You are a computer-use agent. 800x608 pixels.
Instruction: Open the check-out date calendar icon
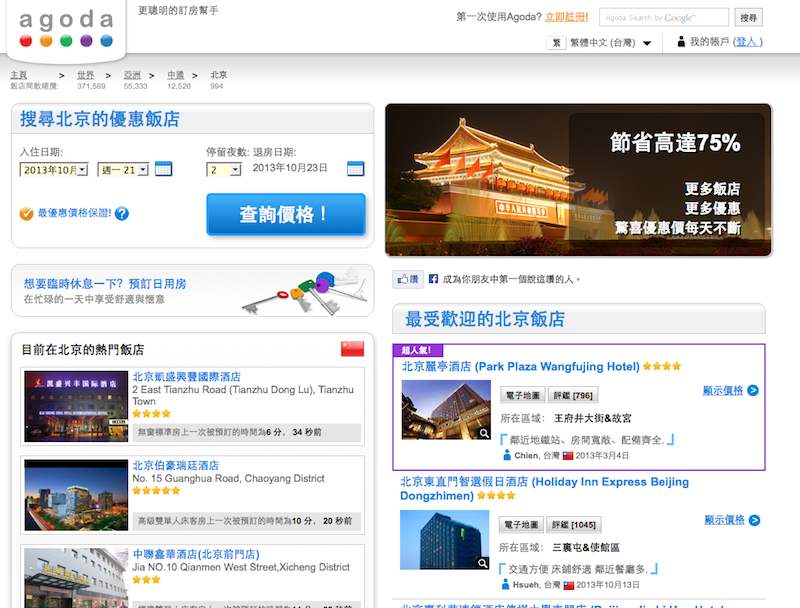pyautogui.click(x=355, y=169)
